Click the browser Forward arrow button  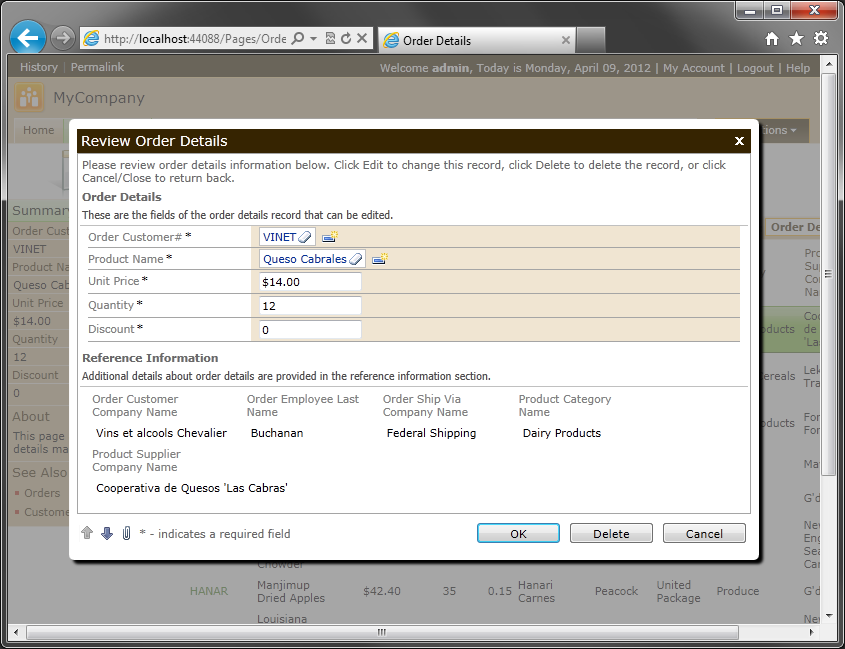(63, 38)
